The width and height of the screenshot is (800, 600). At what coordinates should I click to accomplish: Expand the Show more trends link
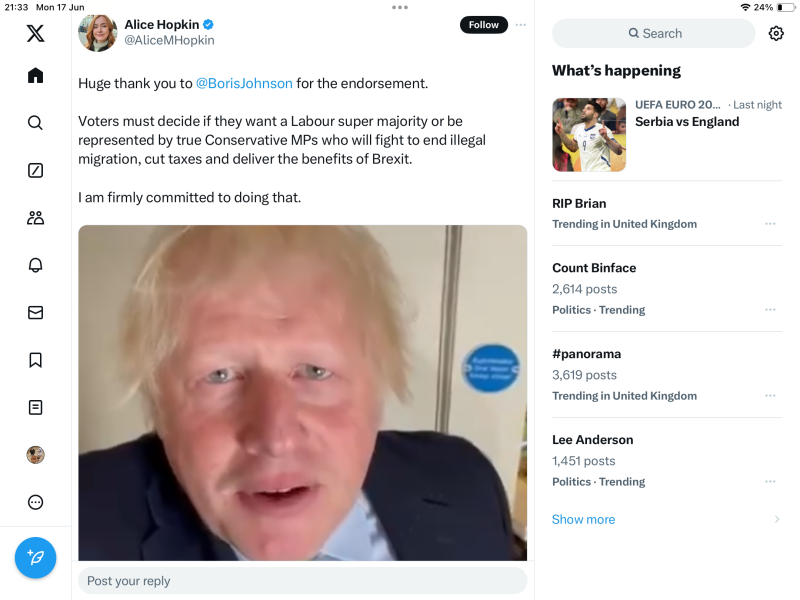pos(584,519)
